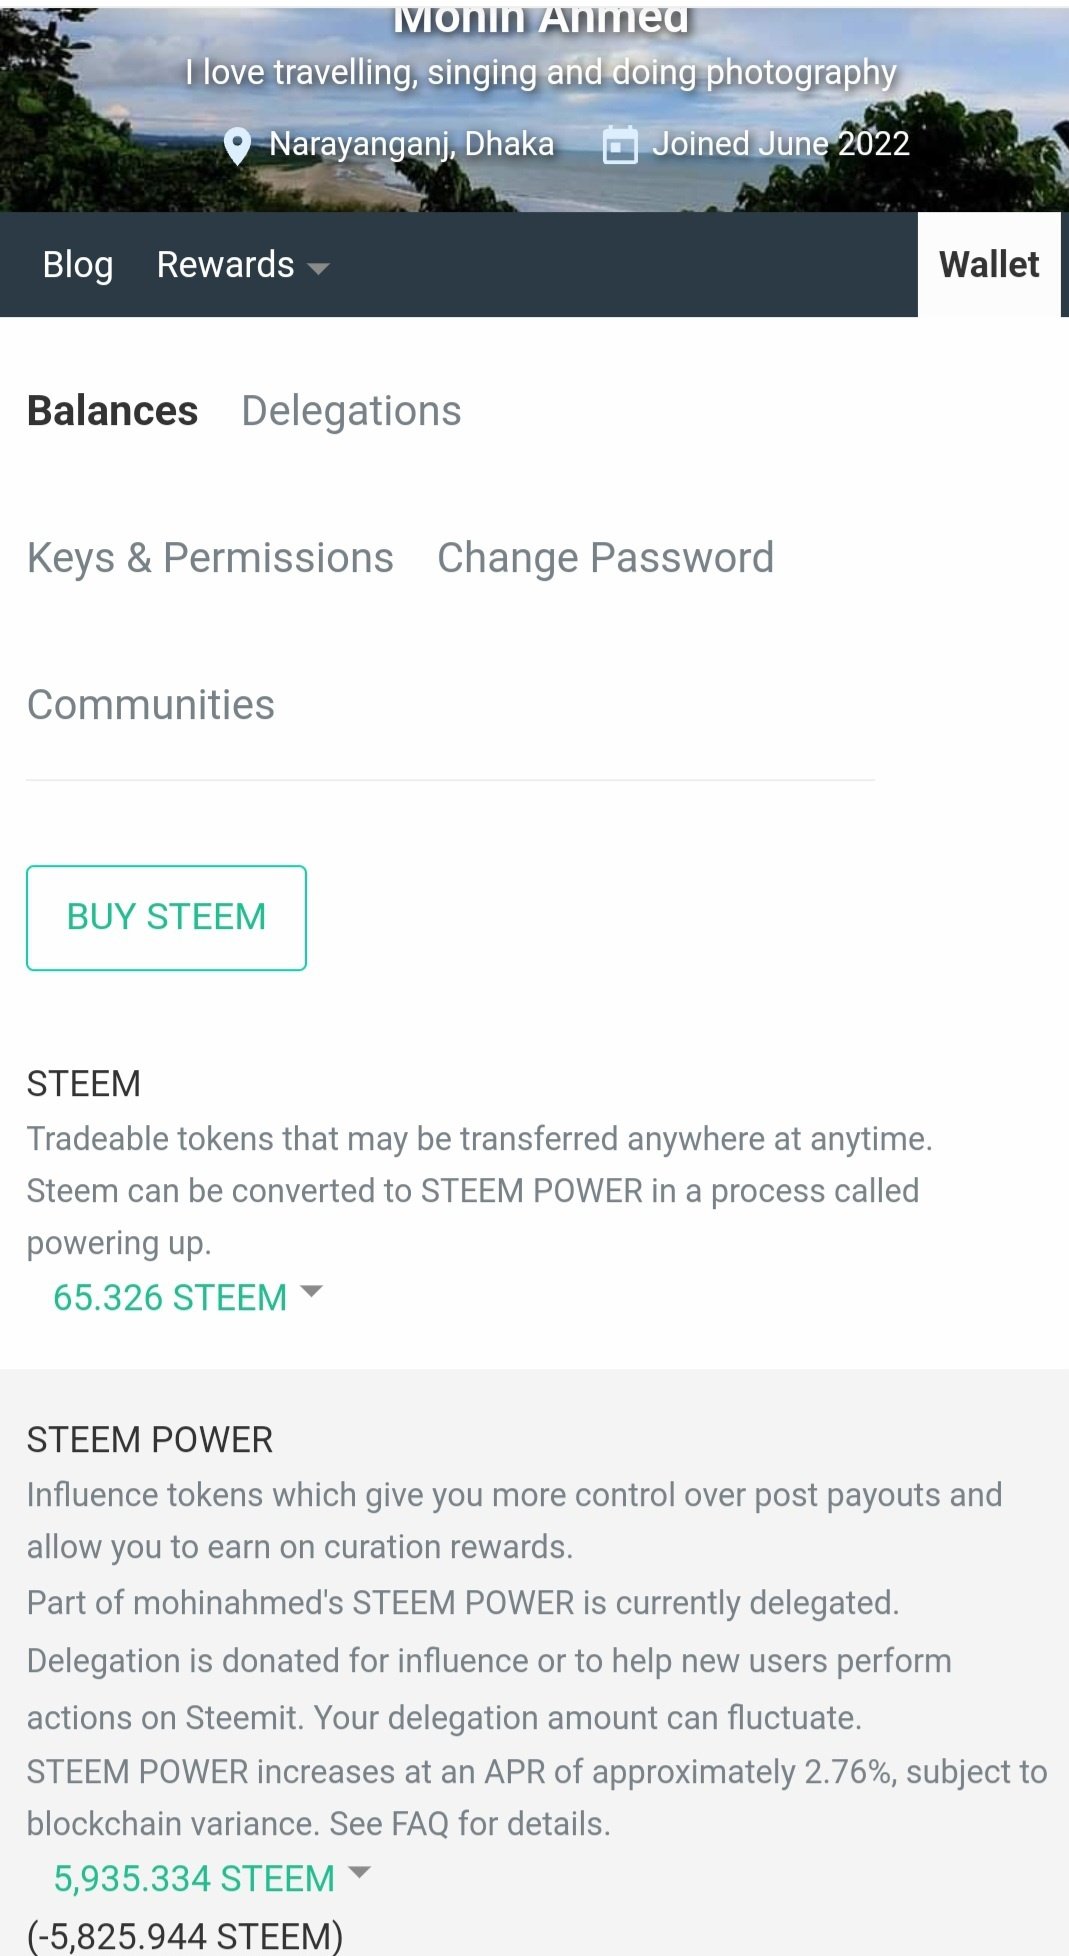Click the caret arrow next to Rewards
Image resolution: width=1069 pixels, height=1956 pixels.
(x=318, y=268)
